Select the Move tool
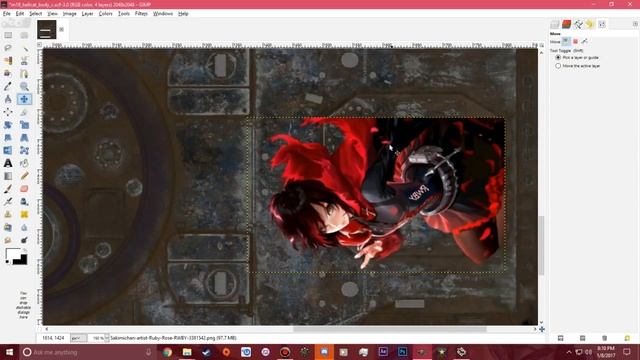The image size is (640, 360). (24, 99)
